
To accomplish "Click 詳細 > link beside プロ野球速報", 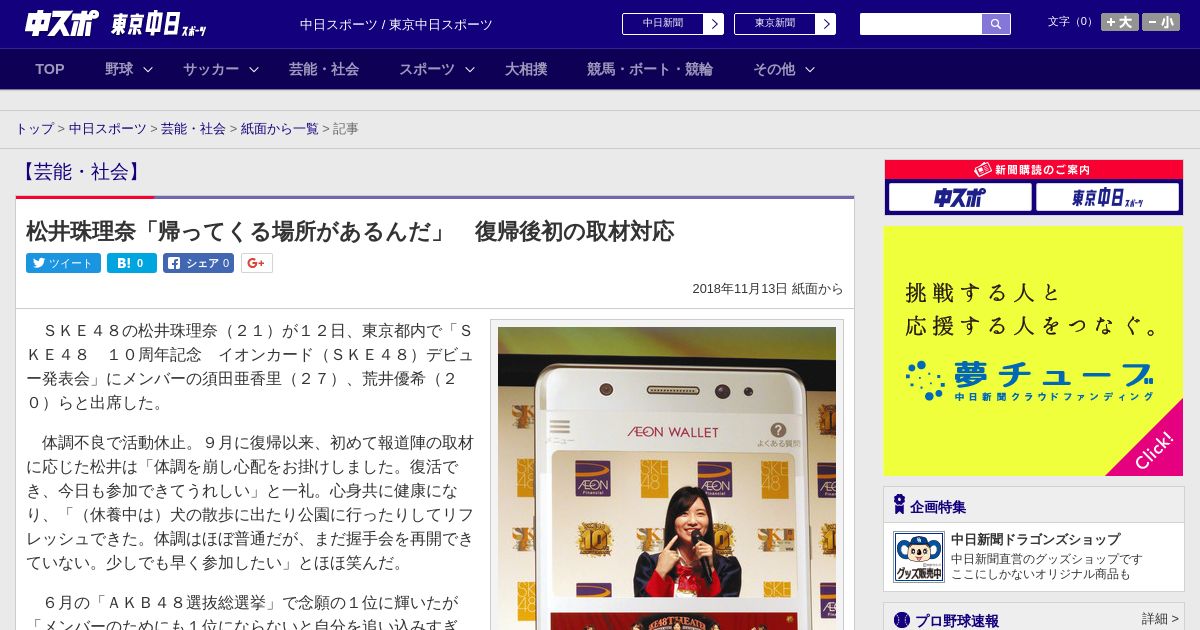I will click(1160, 619).
